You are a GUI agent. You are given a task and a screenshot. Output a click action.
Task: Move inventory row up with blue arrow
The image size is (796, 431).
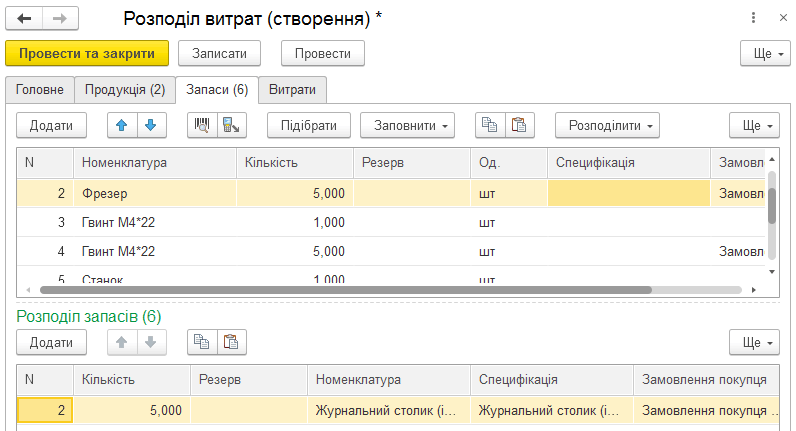point(122,125)
